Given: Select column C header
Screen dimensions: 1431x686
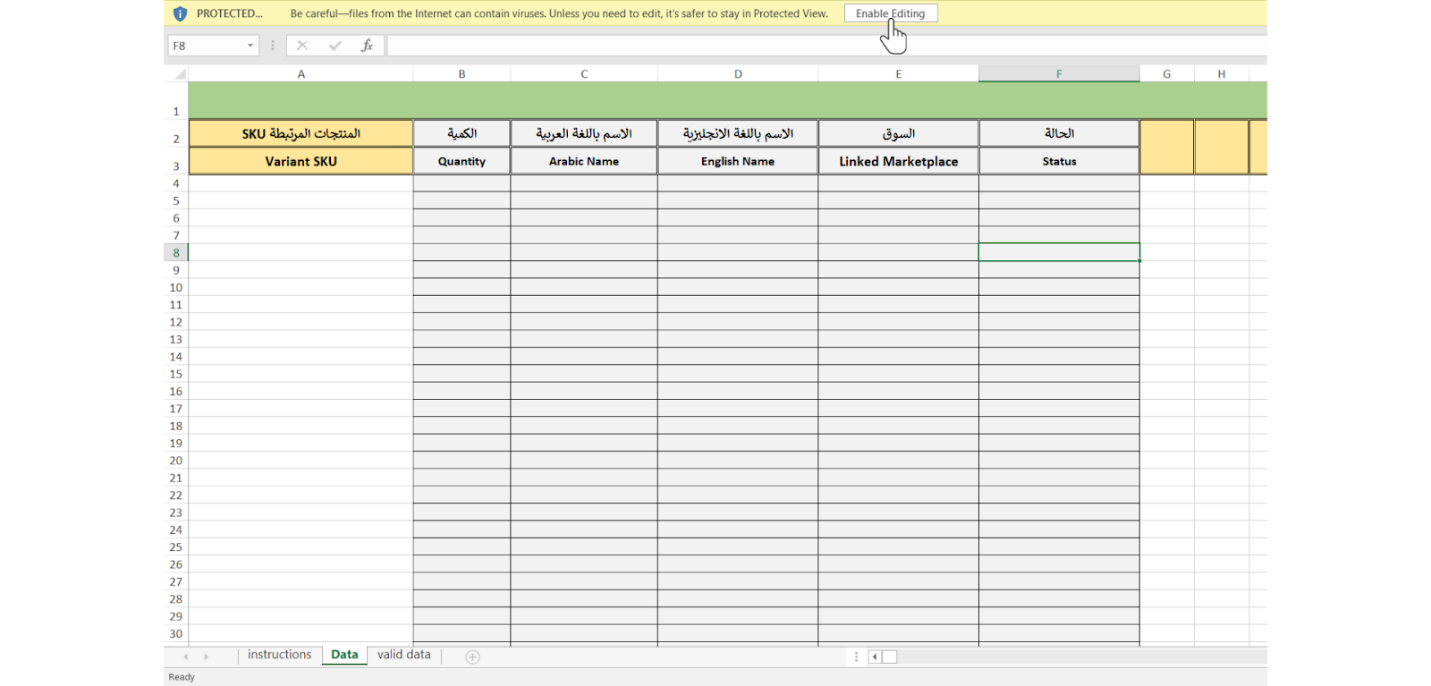Looking at the screenshot, I should tap(584, 74).
